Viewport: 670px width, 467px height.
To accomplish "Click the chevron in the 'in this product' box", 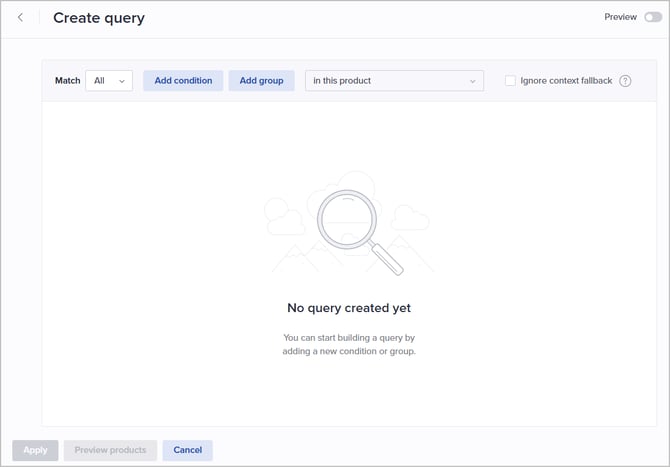I will [473, 81].
